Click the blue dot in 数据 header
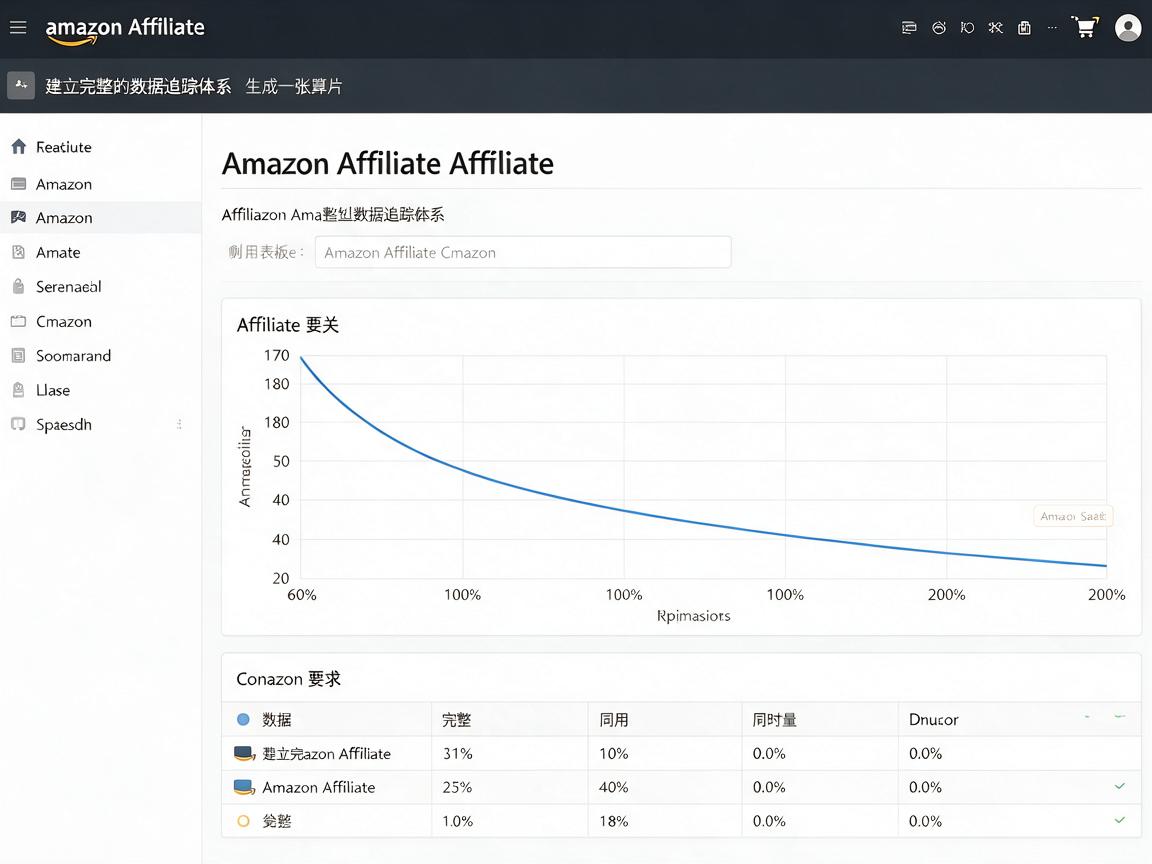 pos(243,719)
